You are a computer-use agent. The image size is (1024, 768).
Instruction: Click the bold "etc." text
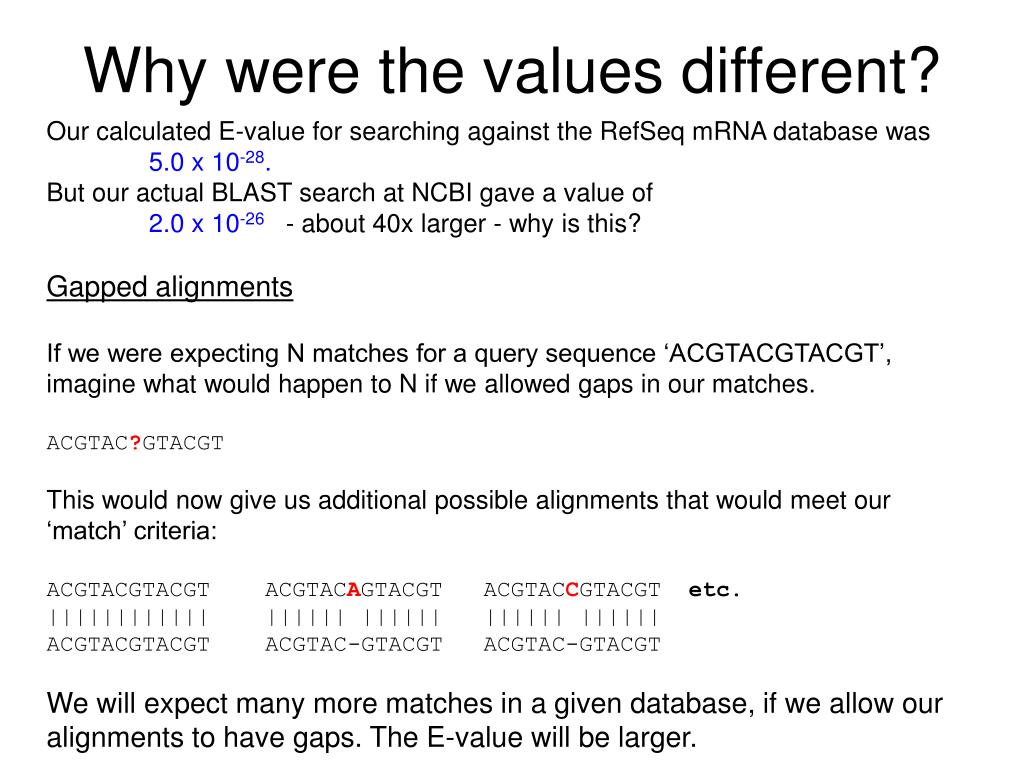point(715,589)
